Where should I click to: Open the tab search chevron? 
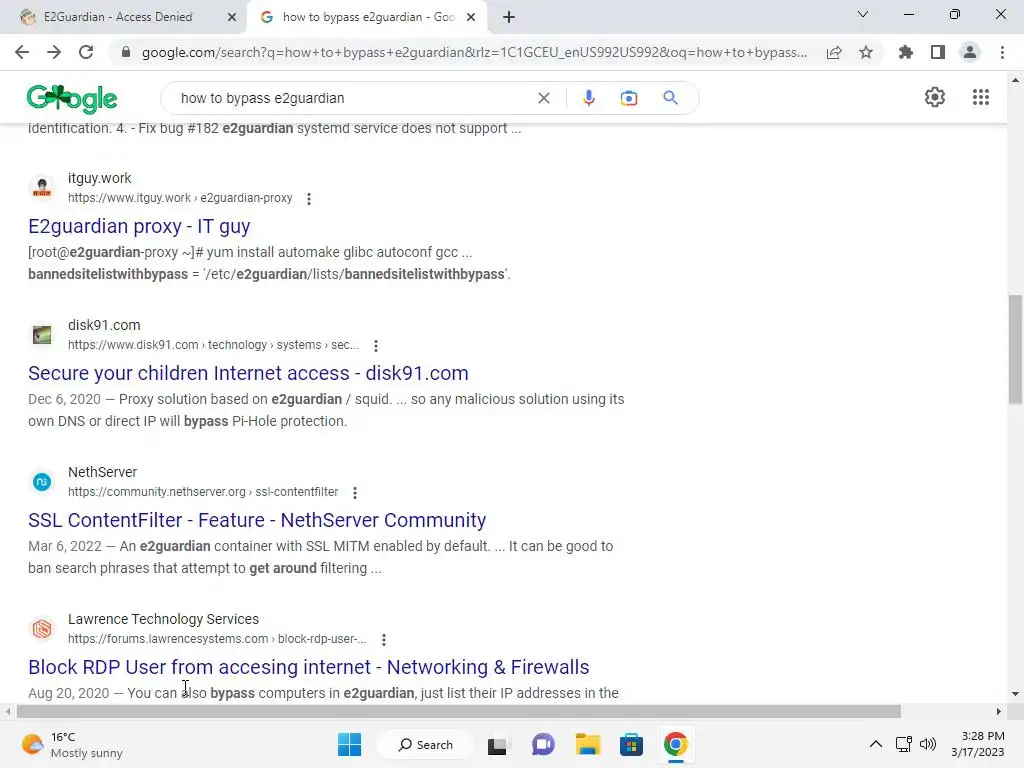click(863, 14)
